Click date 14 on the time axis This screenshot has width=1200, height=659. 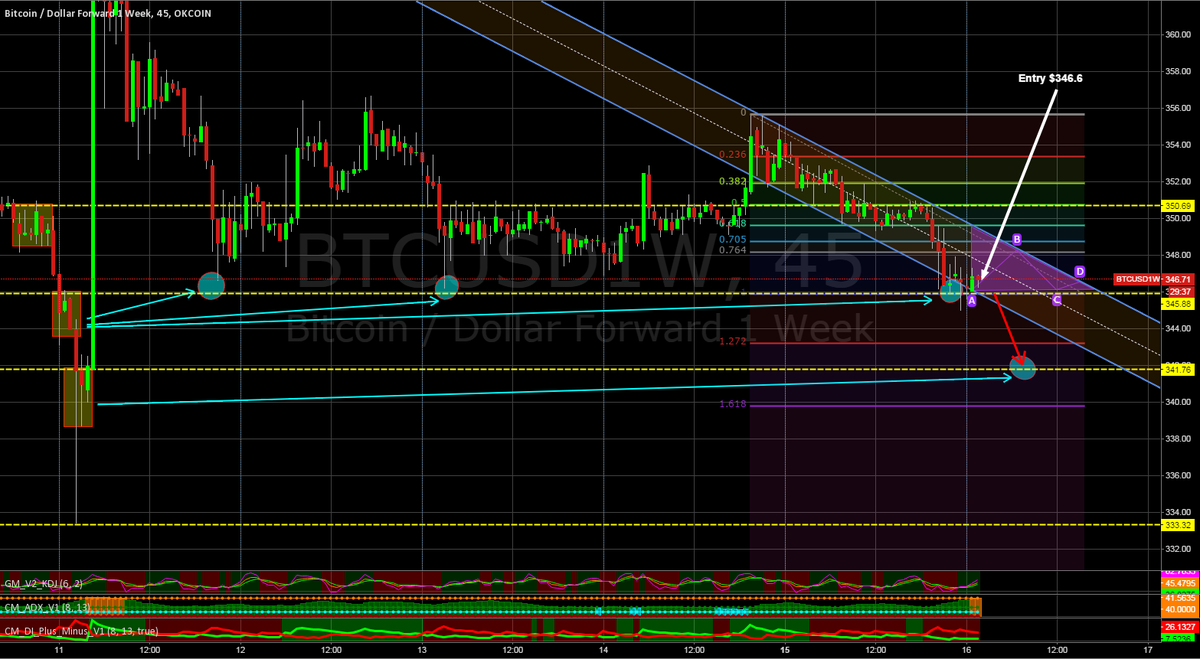pos(604,650)
